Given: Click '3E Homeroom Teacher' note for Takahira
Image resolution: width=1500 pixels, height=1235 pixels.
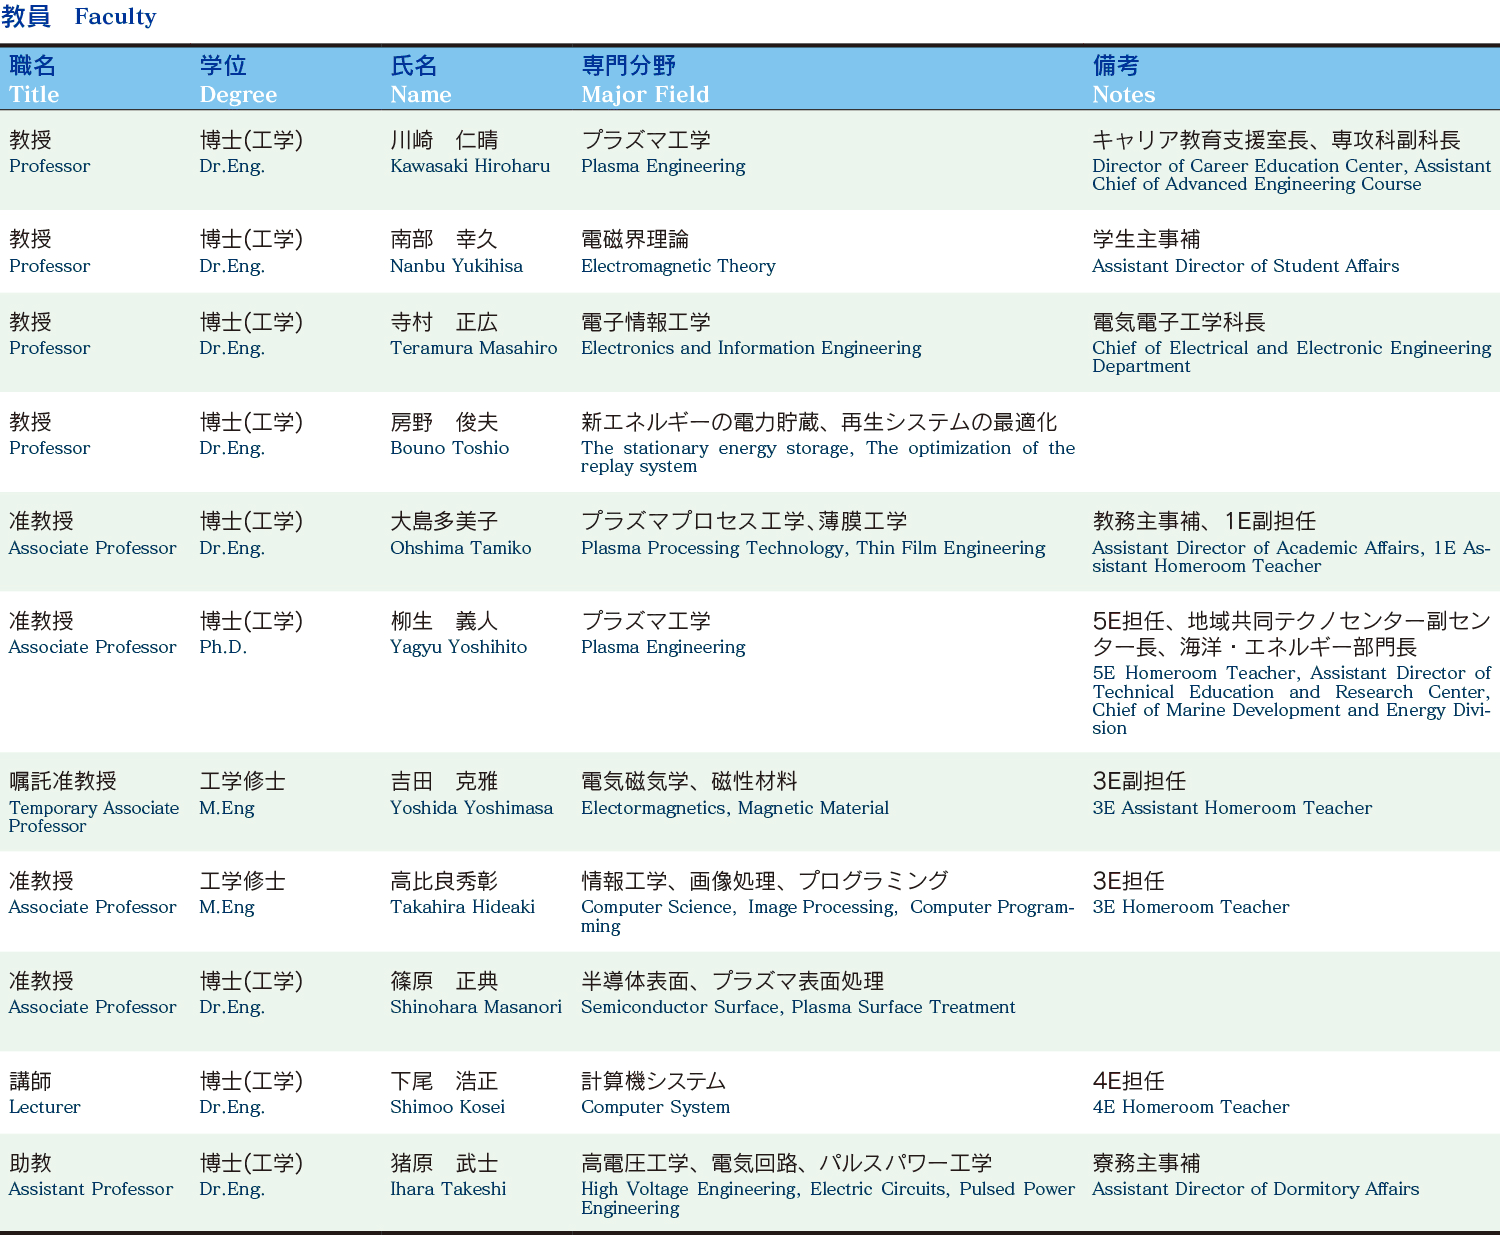Looking at the screenshot, I should pyautogui.click(x=1190, y=907).
